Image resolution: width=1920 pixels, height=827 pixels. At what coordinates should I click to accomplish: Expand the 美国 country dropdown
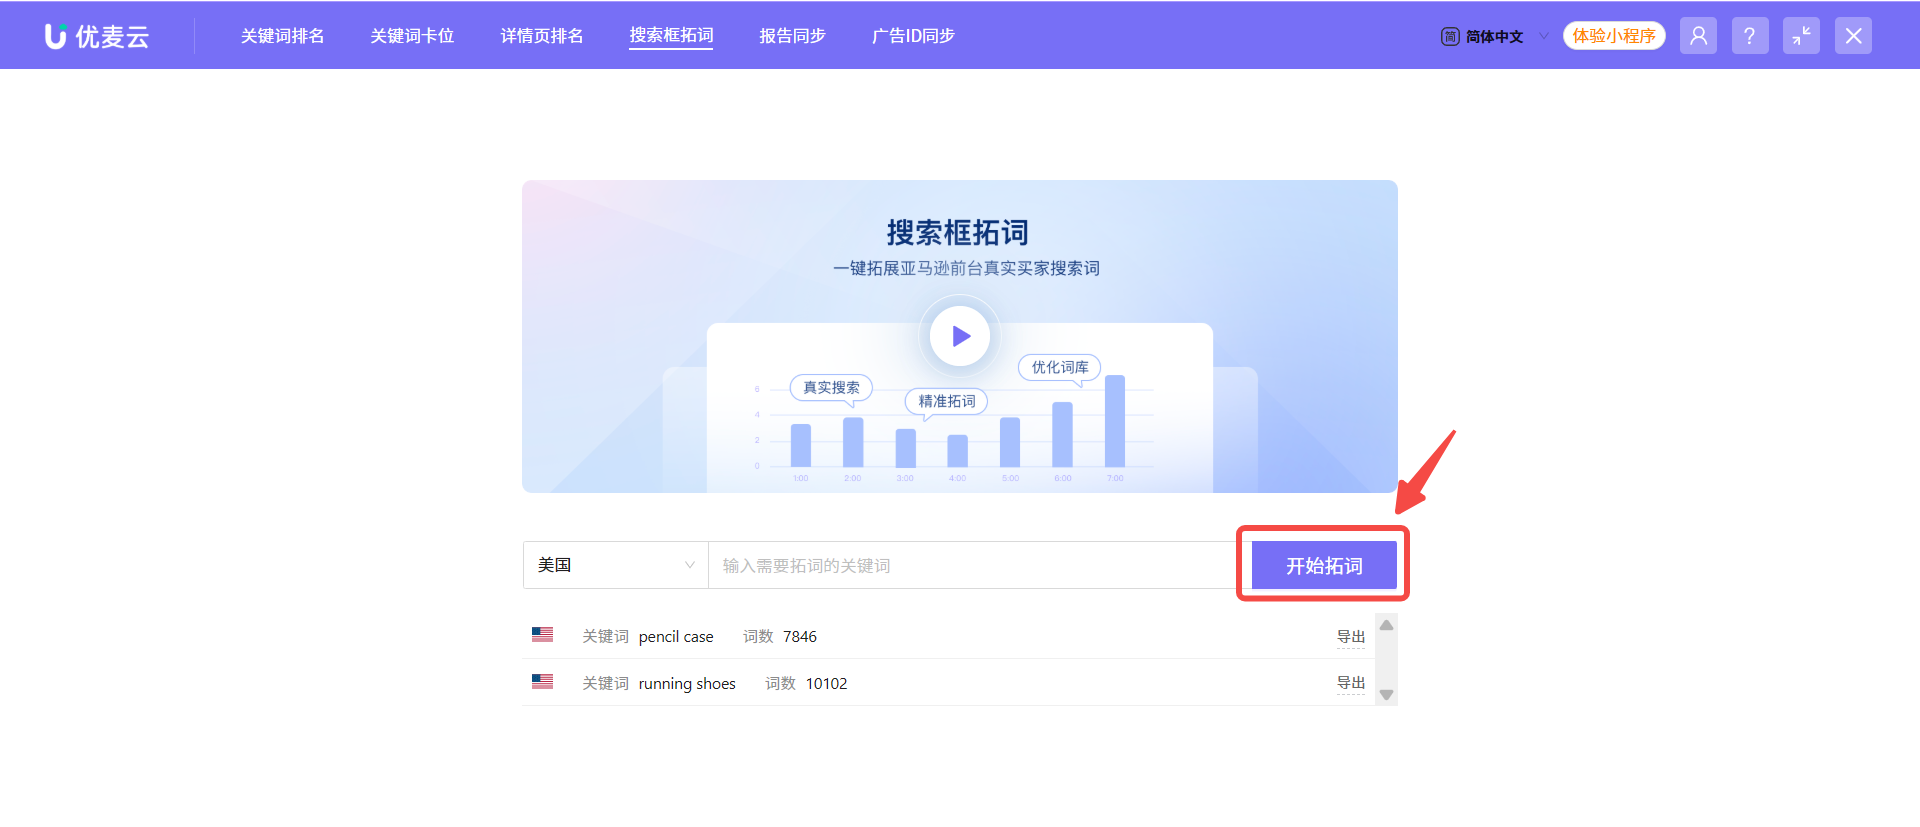click(x=616, y=565)
